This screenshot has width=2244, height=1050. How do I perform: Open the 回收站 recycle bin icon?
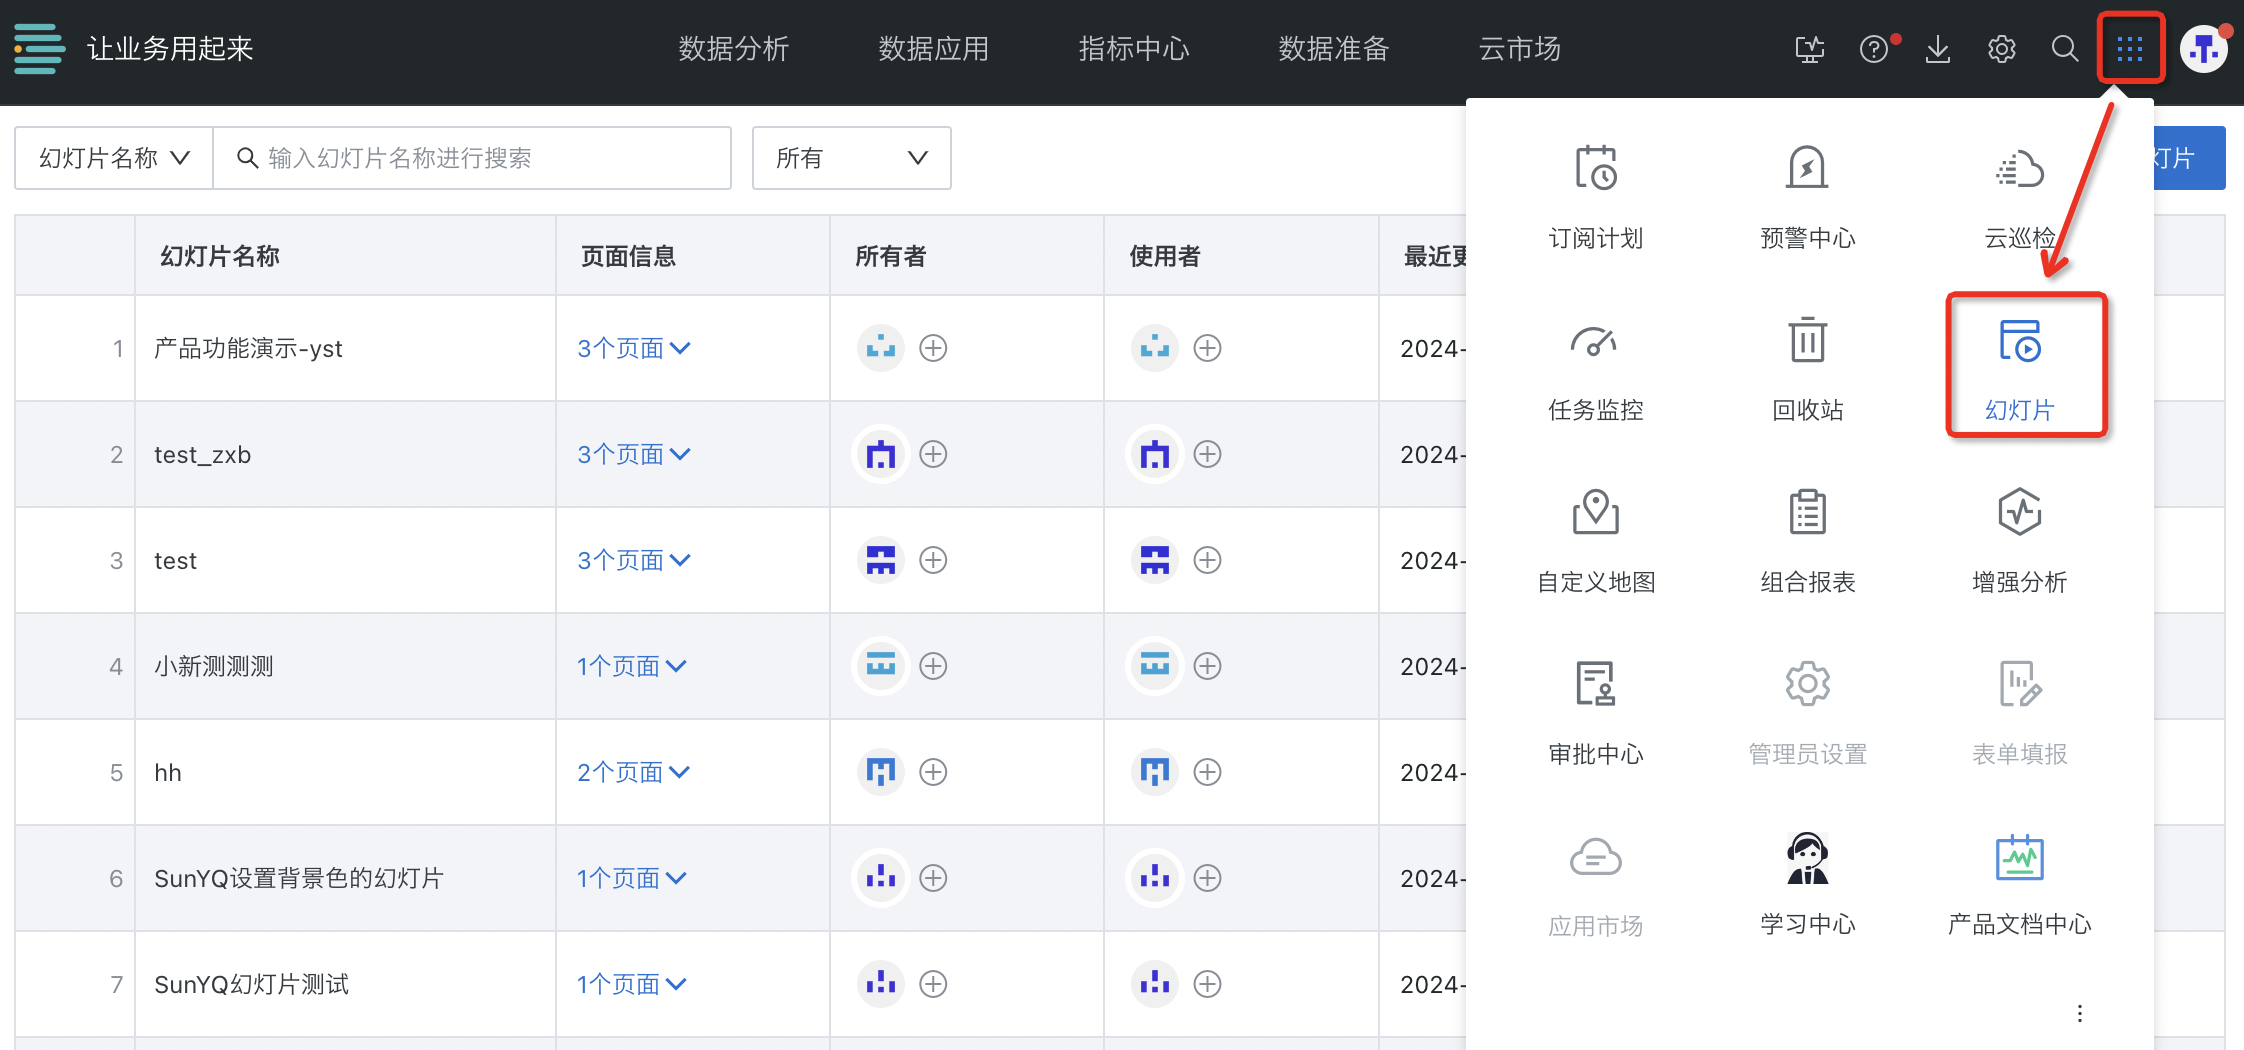coord(1807,340)
